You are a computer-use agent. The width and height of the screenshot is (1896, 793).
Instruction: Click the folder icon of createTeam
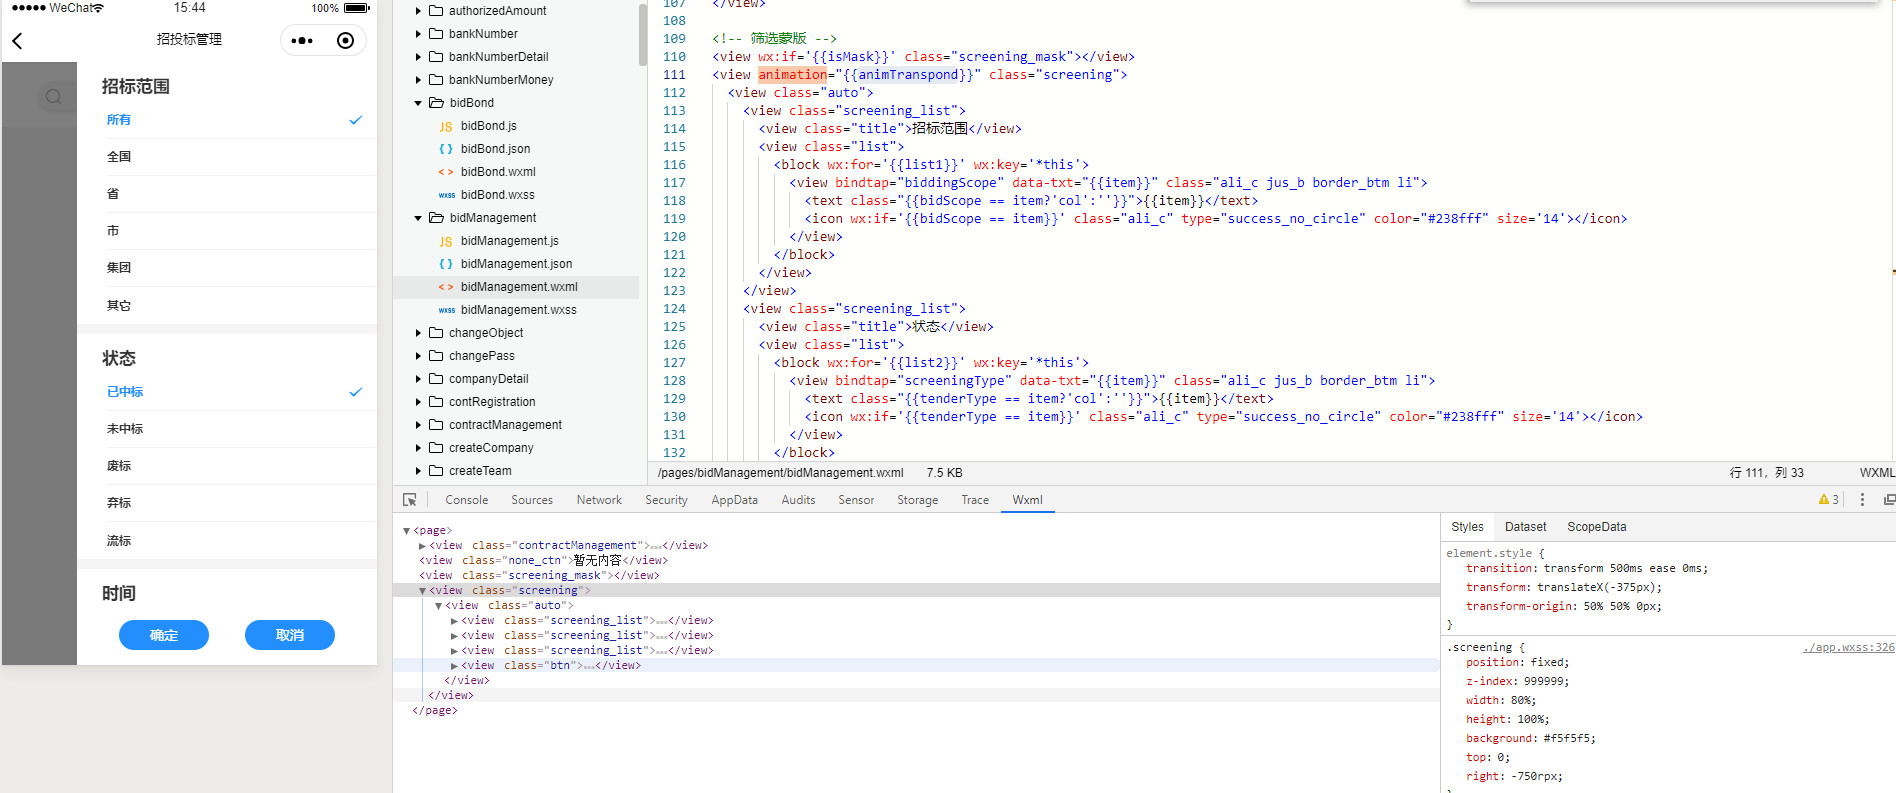click(436, 471)
